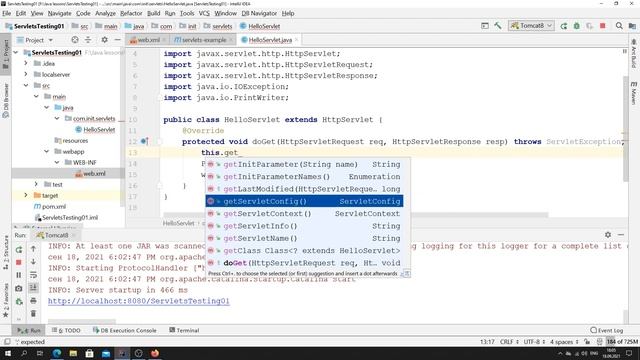Pause output in the Run panel
The image size is (640, 360).
[x=19, y=276]
